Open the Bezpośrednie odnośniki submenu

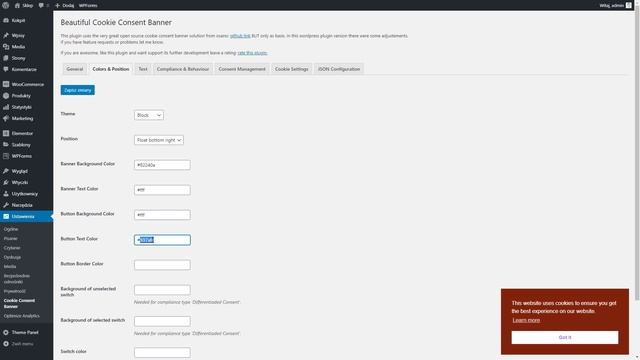tap(17, 279)
